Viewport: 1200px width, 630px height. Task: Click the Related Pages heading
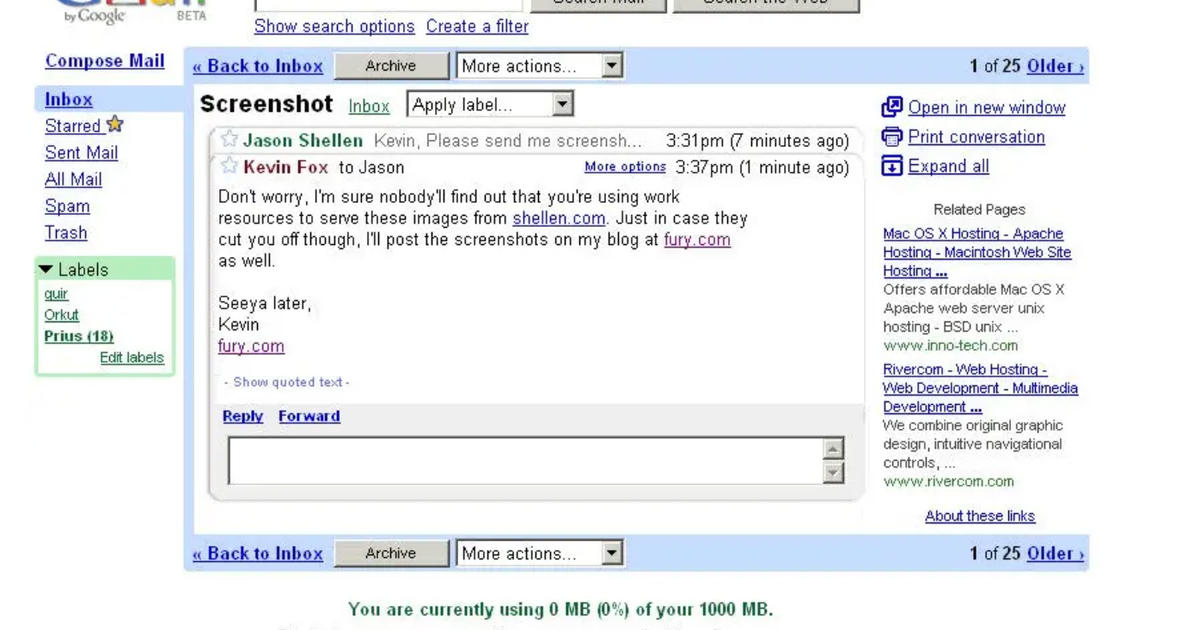[979, 209]
